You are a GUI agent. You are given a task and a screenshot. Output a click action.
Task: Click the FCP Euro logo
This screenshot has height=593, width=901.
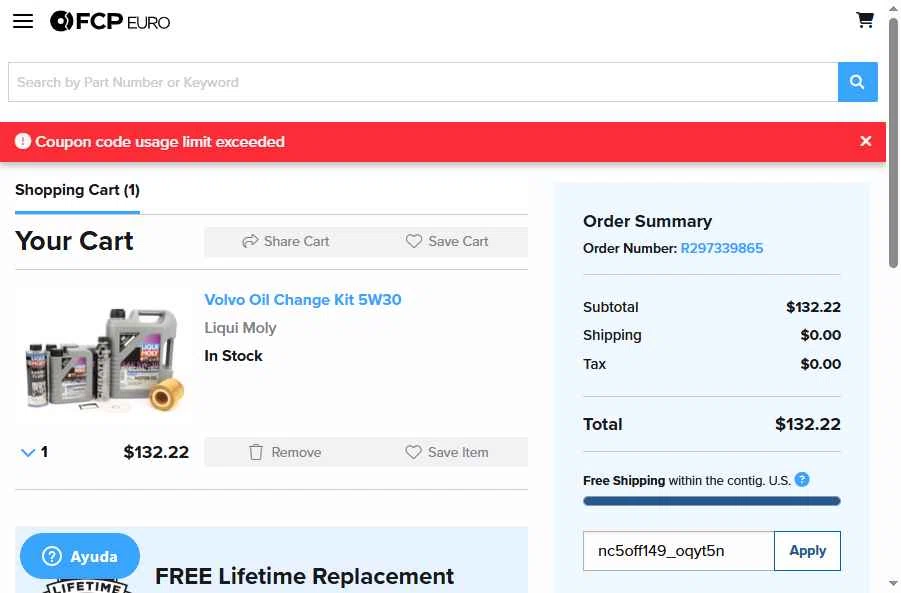point(110,21)
